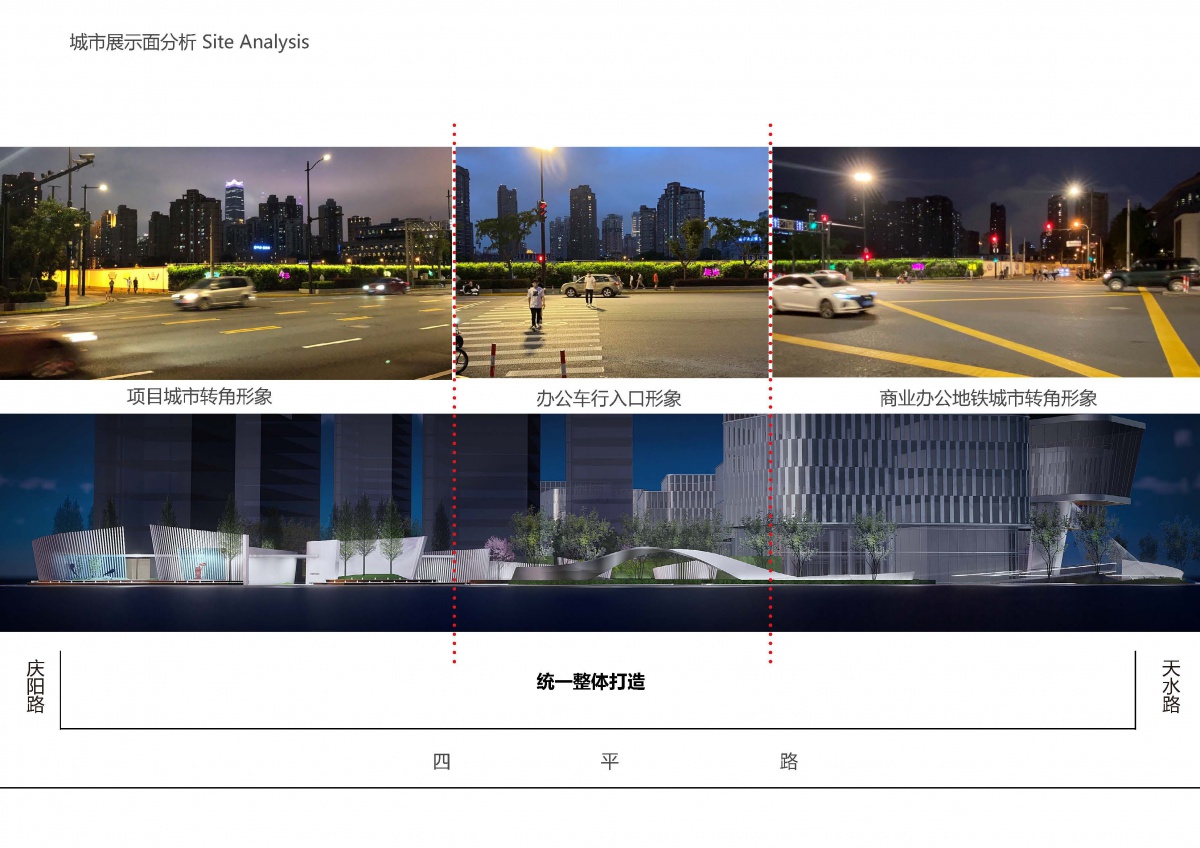This screenshot has width=1200, height=848.
Task: Select the caption '项目城市转角形象'
Action: coord(200,396)
